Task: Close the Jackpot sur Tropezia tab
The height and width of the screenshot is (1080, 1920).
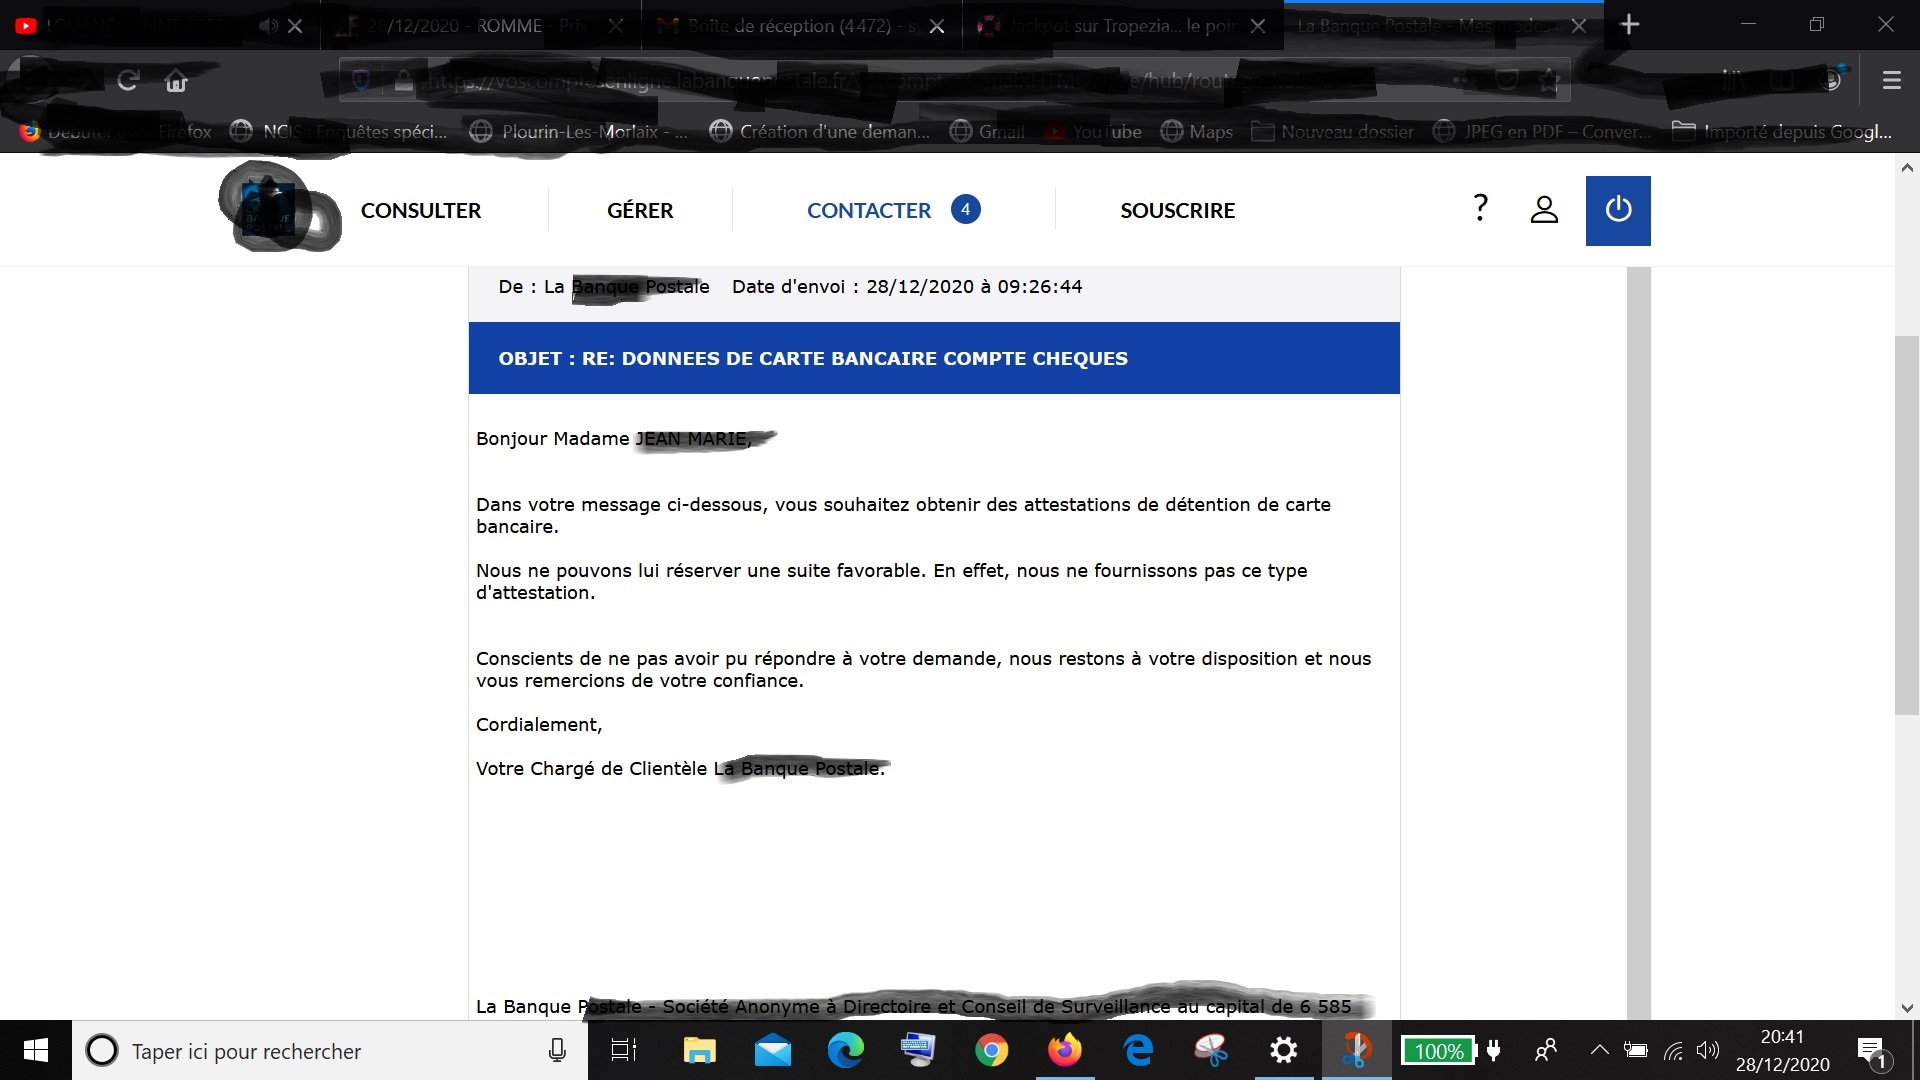Action: click(x=1258, y=26)
